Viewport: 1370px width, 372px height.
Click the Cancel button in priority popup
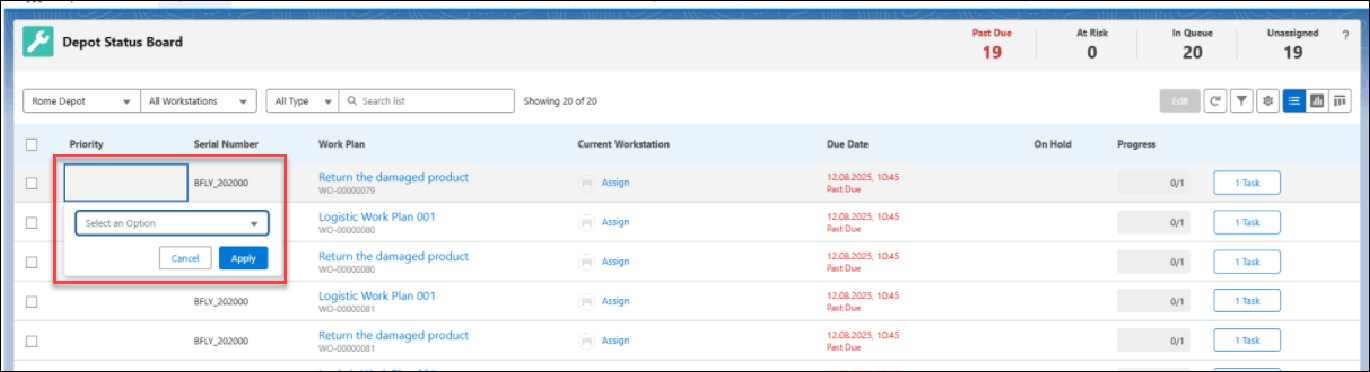tap(185, 258)
